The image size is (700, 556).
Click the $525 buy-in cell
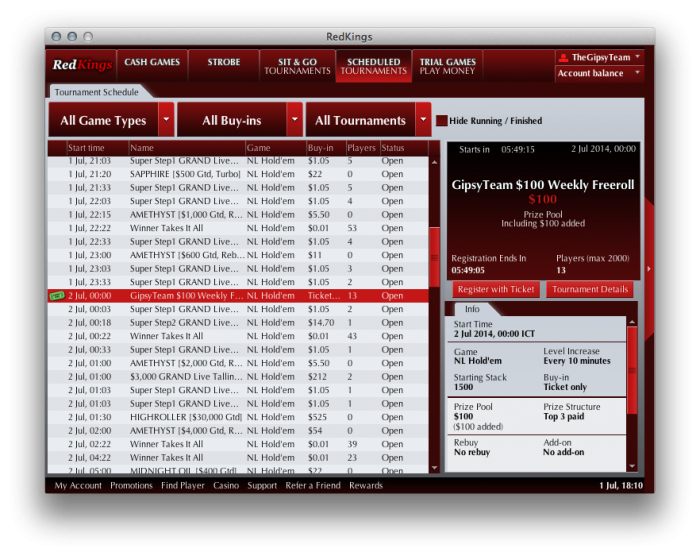coord(317,417)
